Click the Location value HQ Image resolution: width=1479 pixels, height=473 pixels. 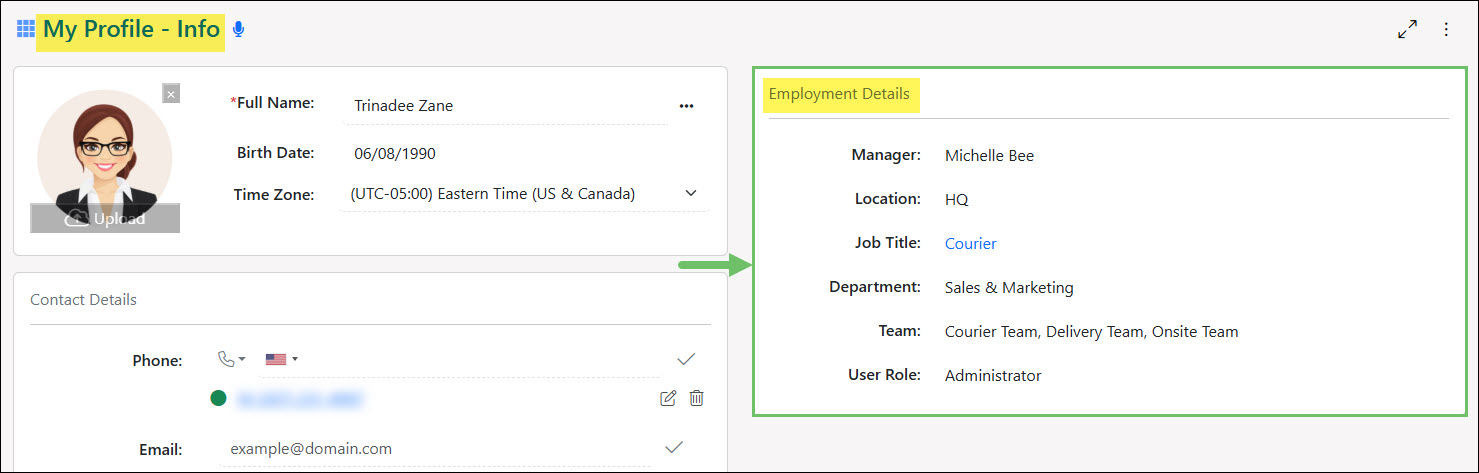957,200
